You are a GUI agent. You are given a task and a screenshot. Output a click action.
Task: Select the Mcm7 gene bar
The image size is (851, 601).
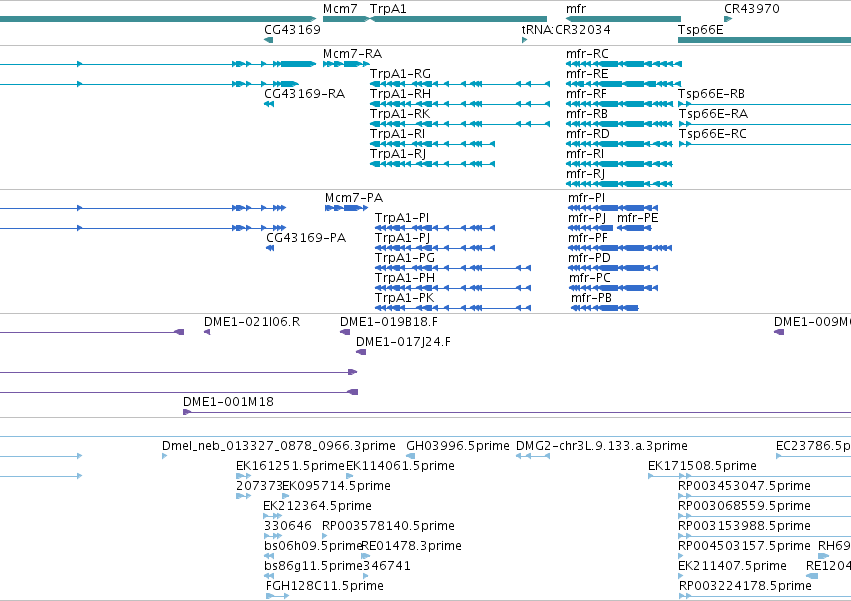346,19
